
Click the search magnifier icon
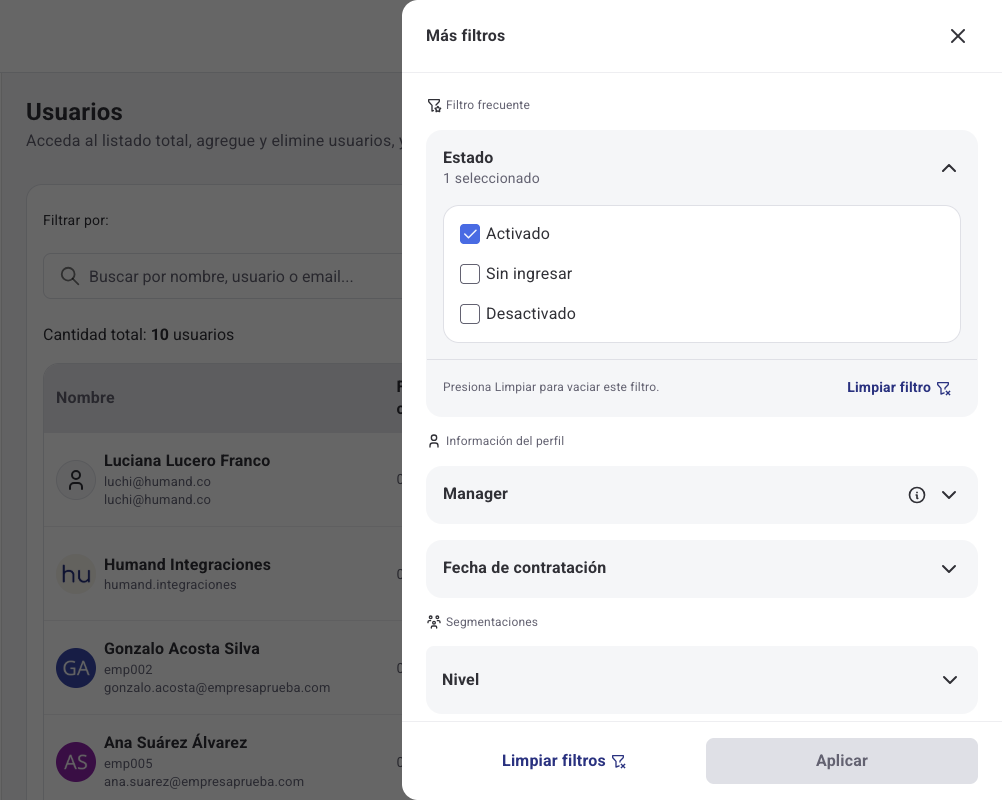(x=70, y=276)
